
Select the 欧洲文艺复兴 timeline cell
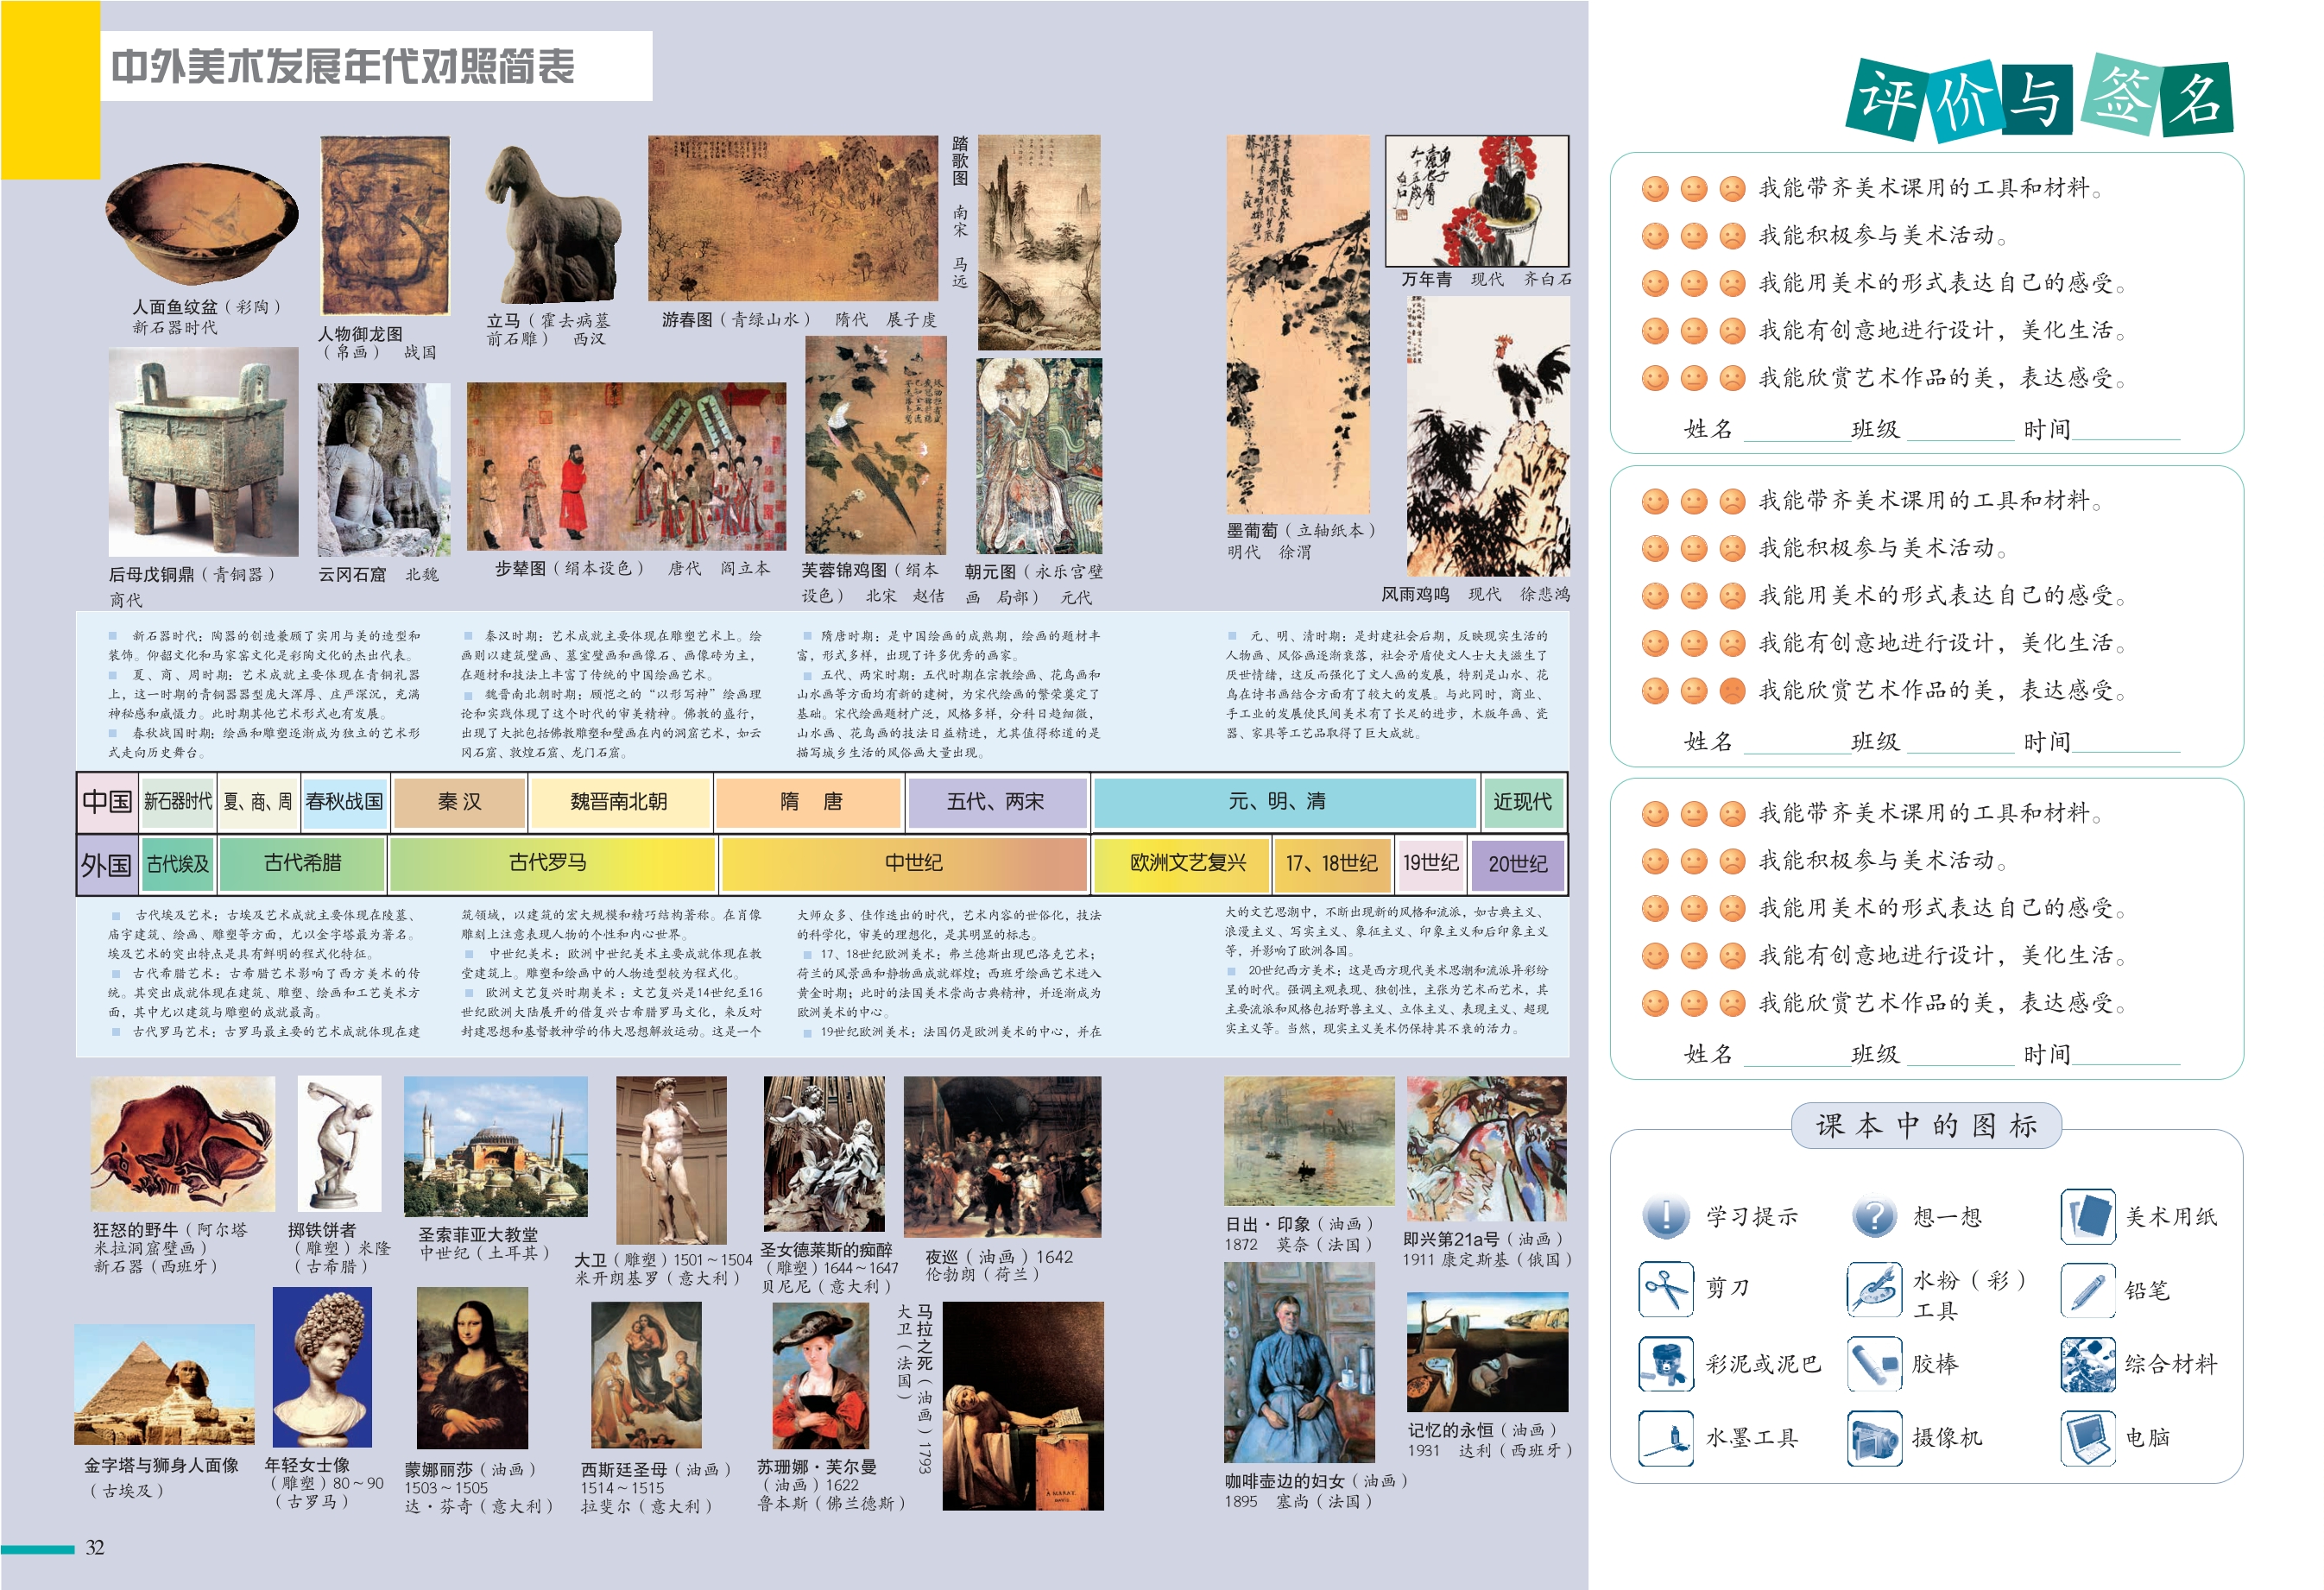pyautogui.click(x=1187, y=863)
